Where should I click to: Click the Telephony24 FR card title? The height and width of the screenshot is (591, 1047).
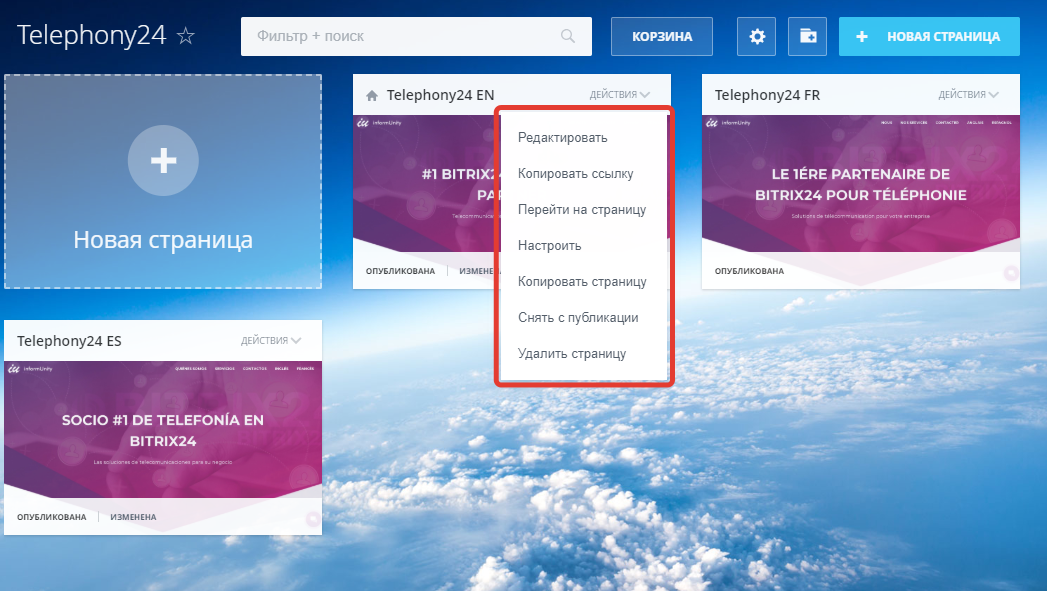767,95
